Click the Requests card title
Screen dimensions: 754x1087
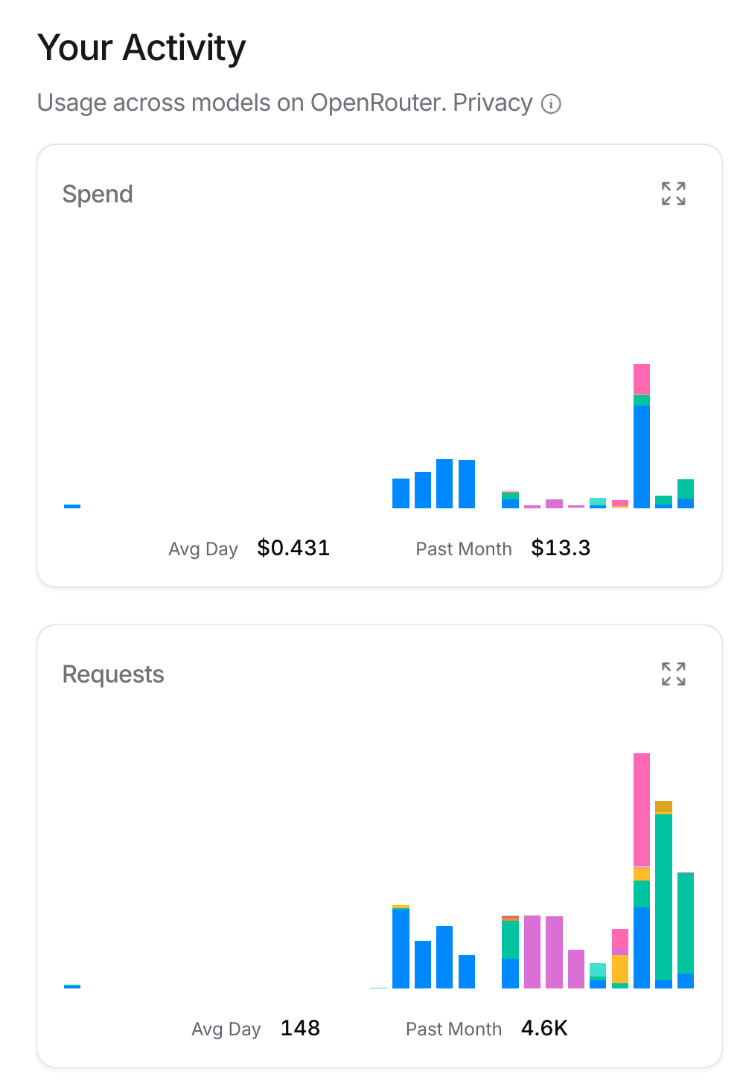click(113, 675)
